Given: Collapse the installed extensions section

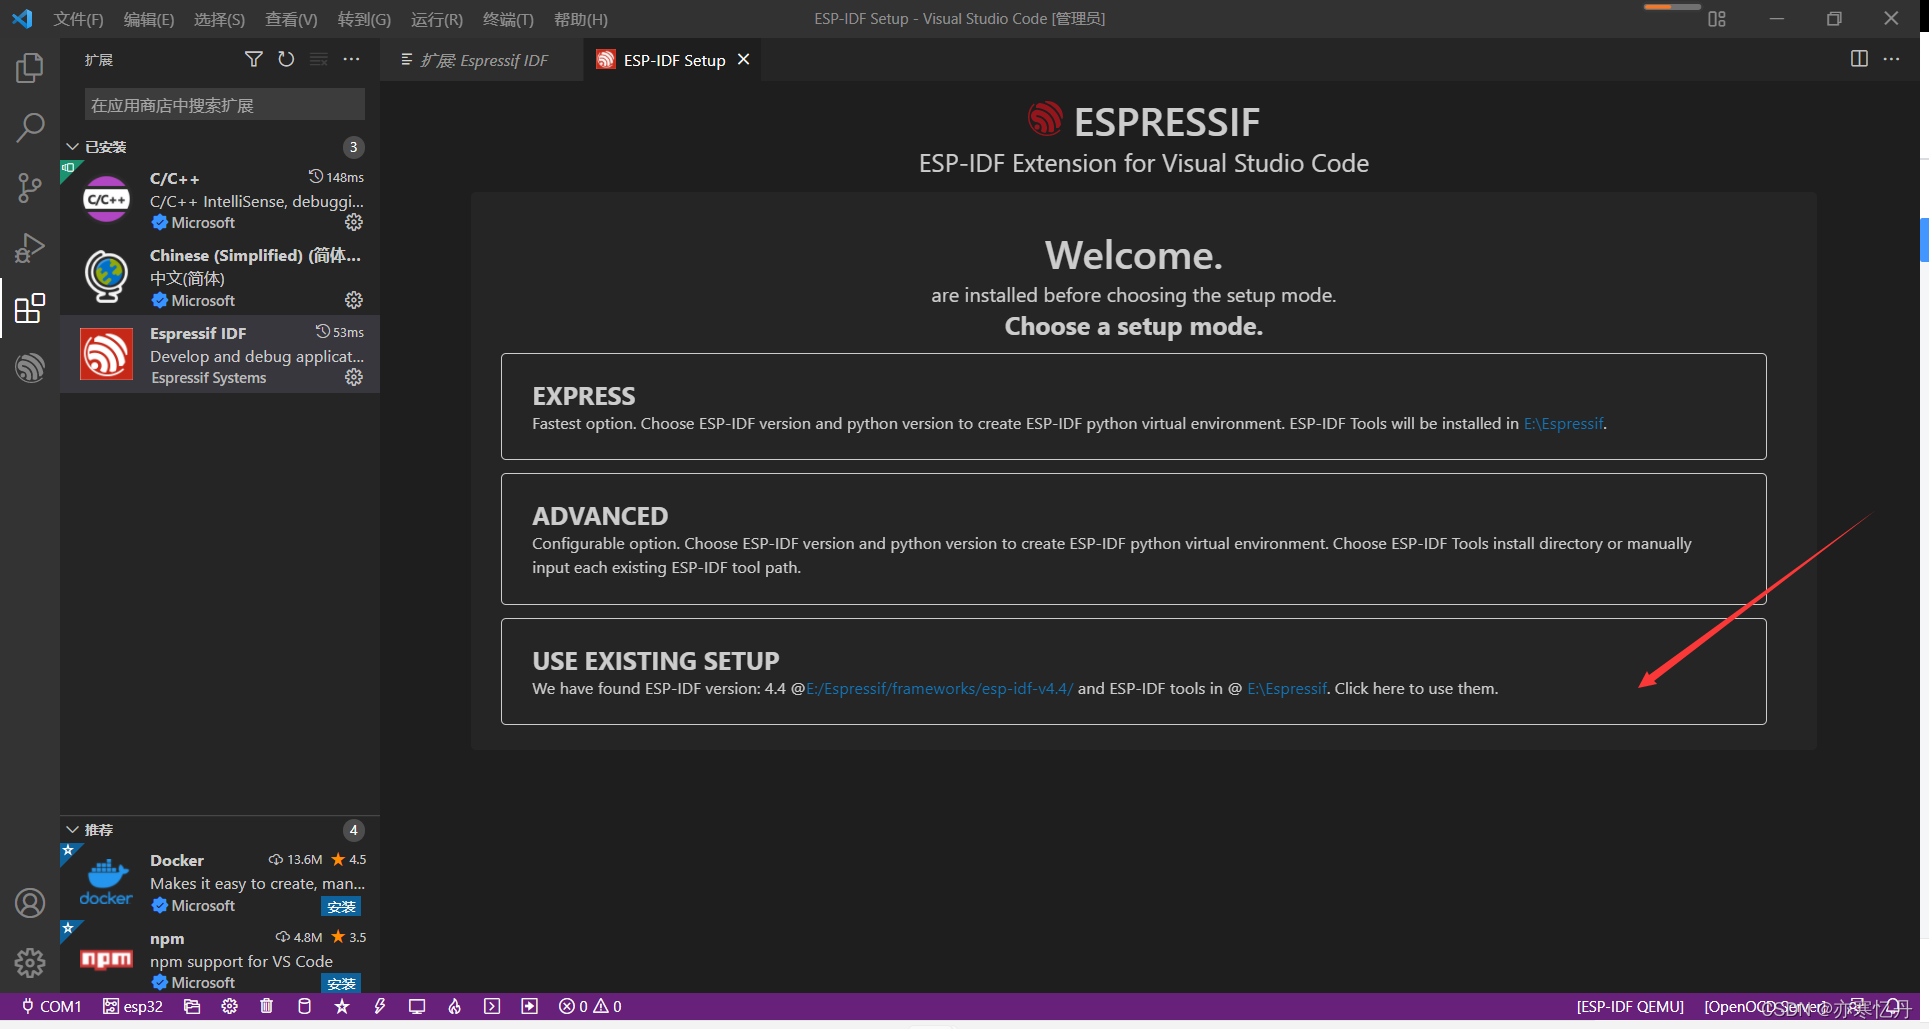Looking at the screenshot, I should tap(73, 147).
